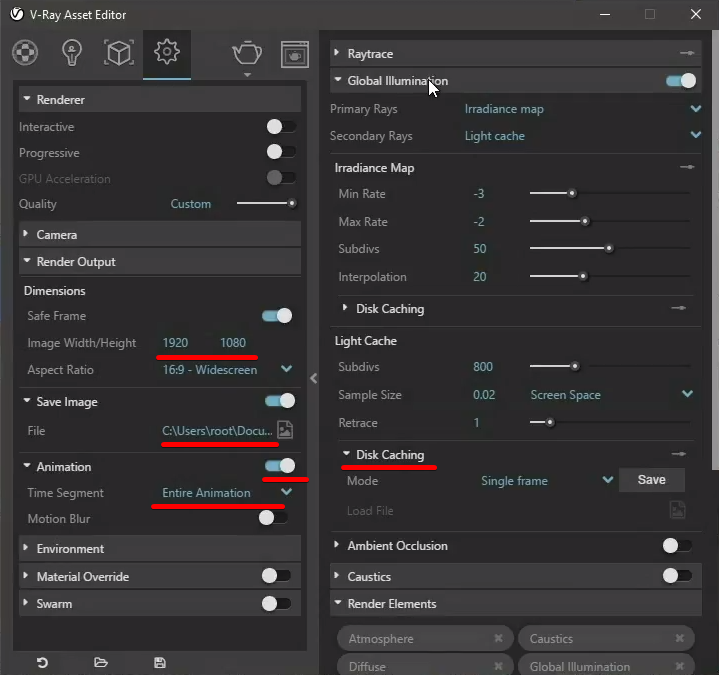Enable the Ambient Occlusion toggle
719x675 pixels.
677,546
